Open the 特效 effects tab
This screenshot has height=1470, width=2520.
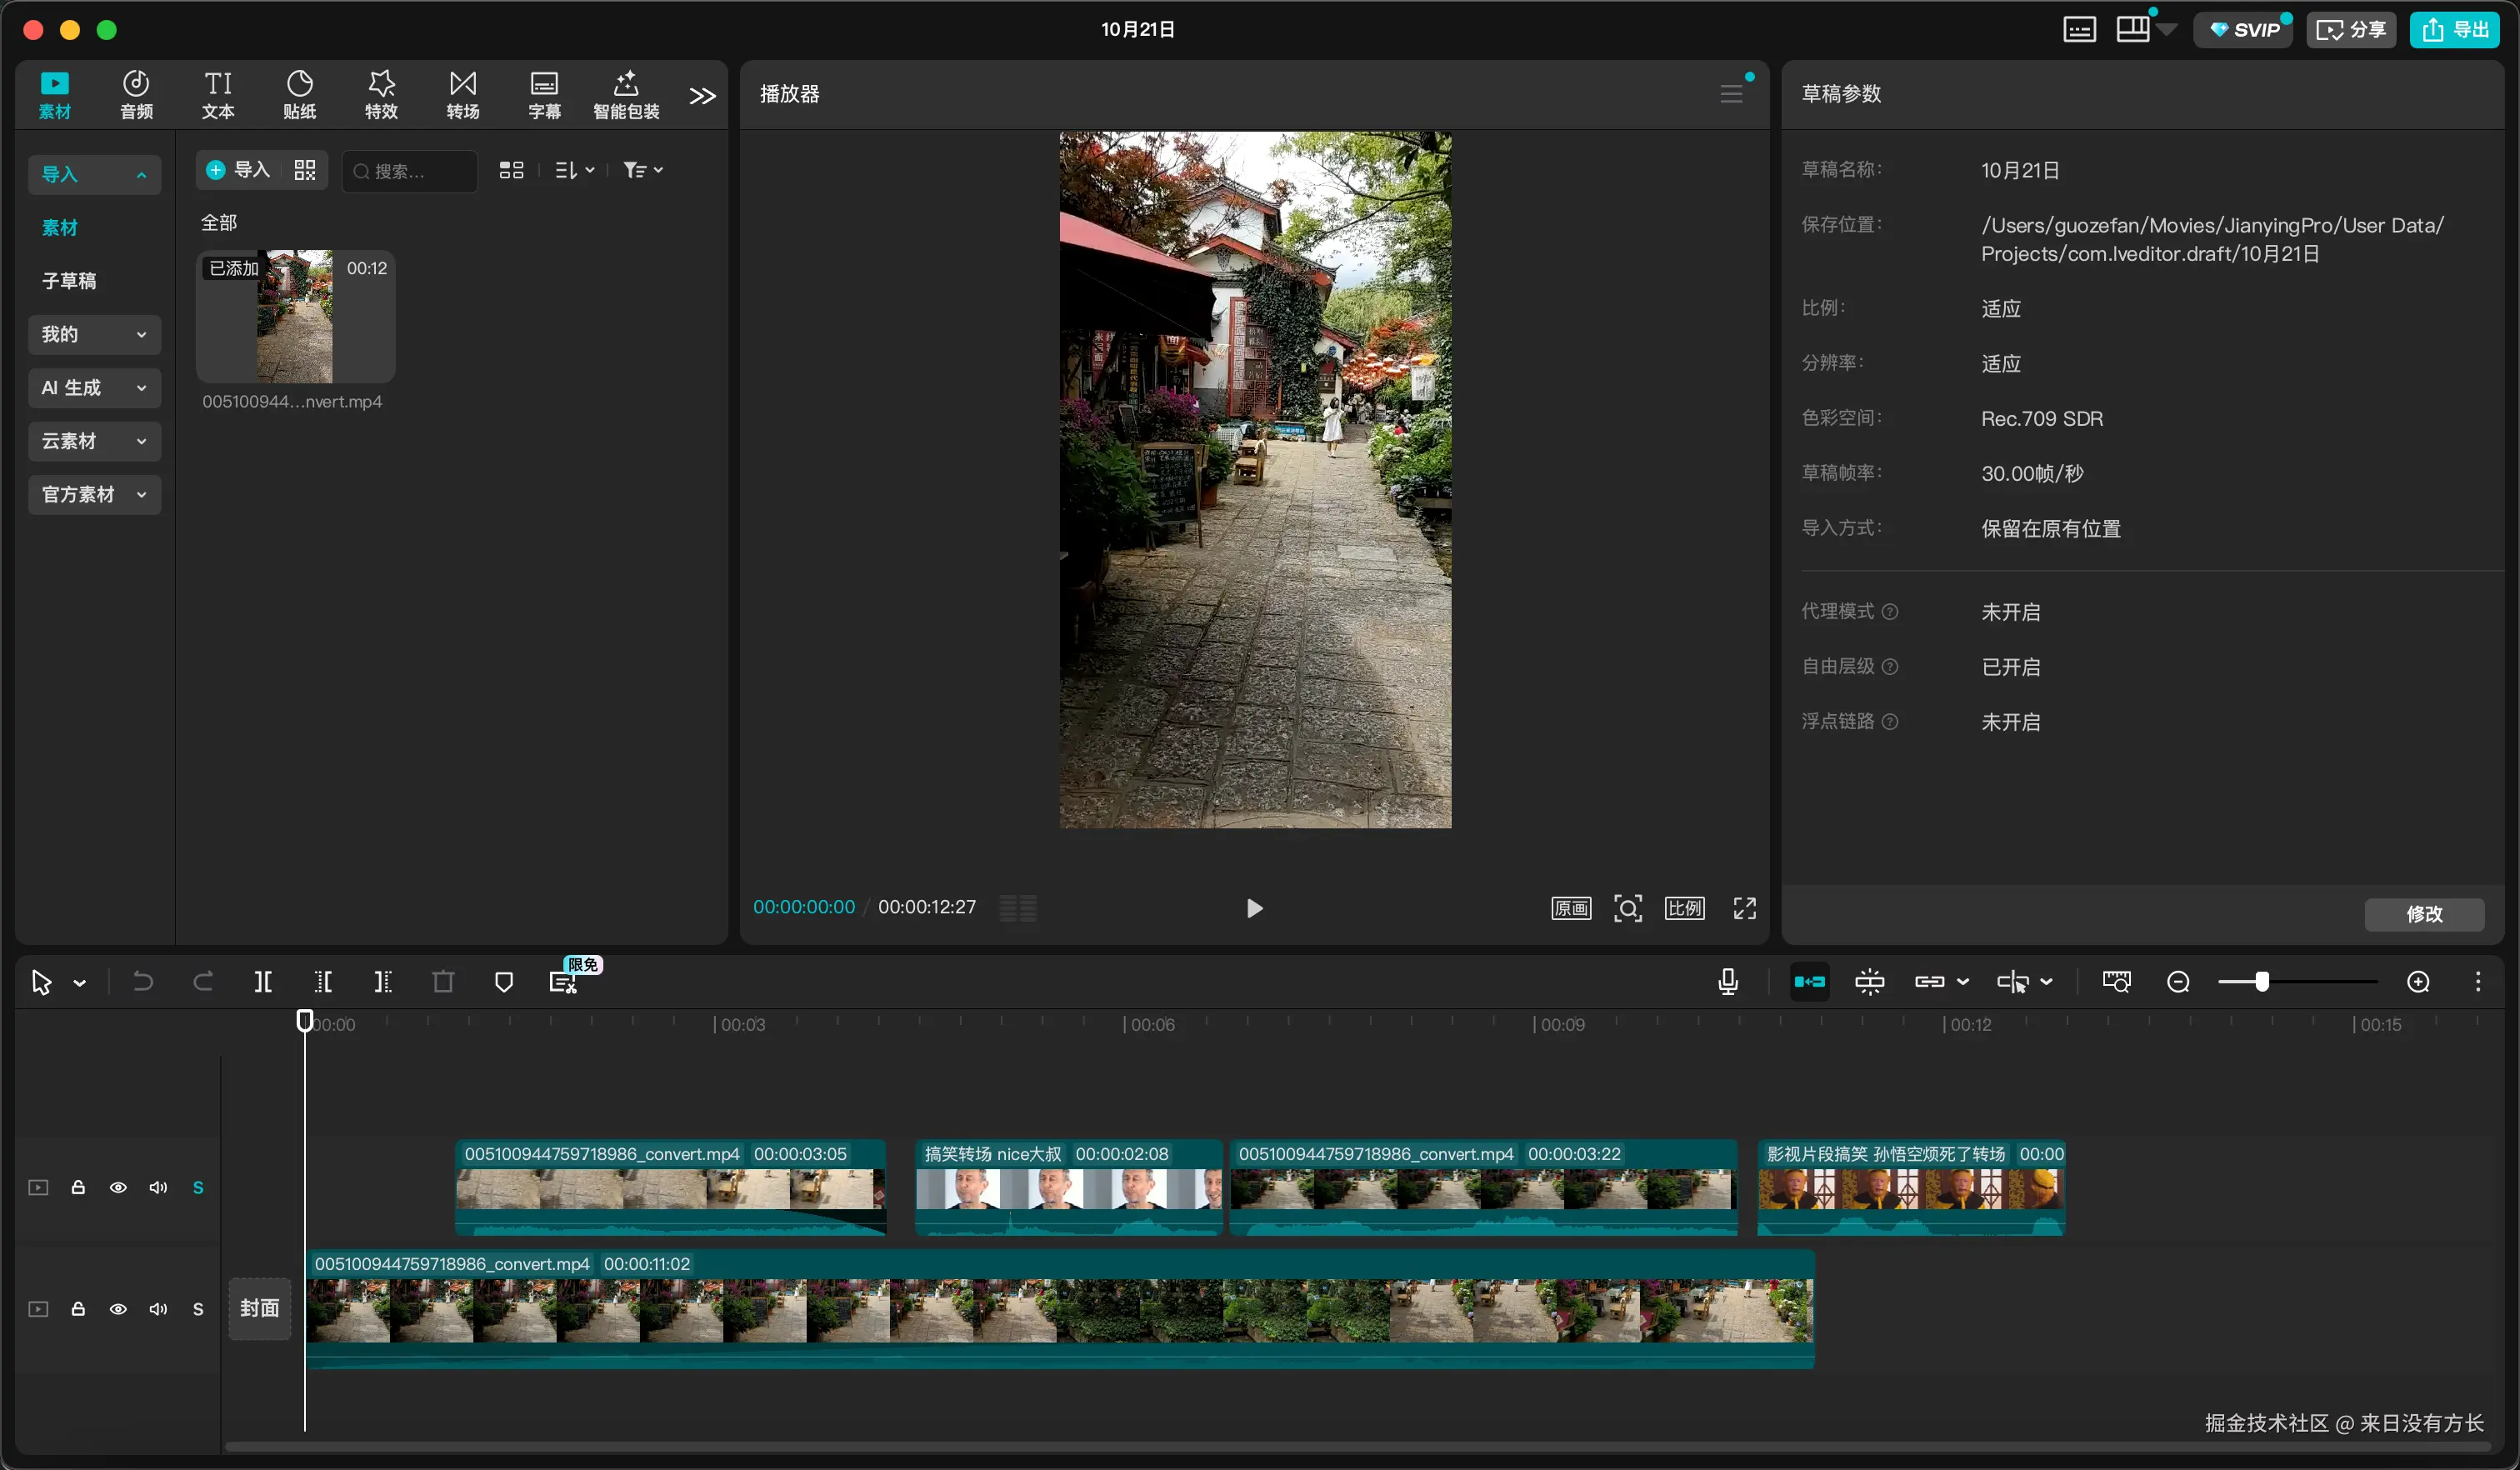tap(381, 94)
